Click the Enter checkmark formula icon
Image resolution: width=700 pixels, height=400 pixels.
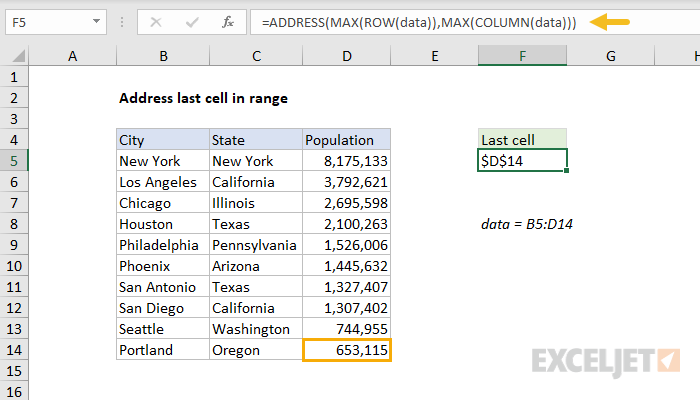coord(192,22)
